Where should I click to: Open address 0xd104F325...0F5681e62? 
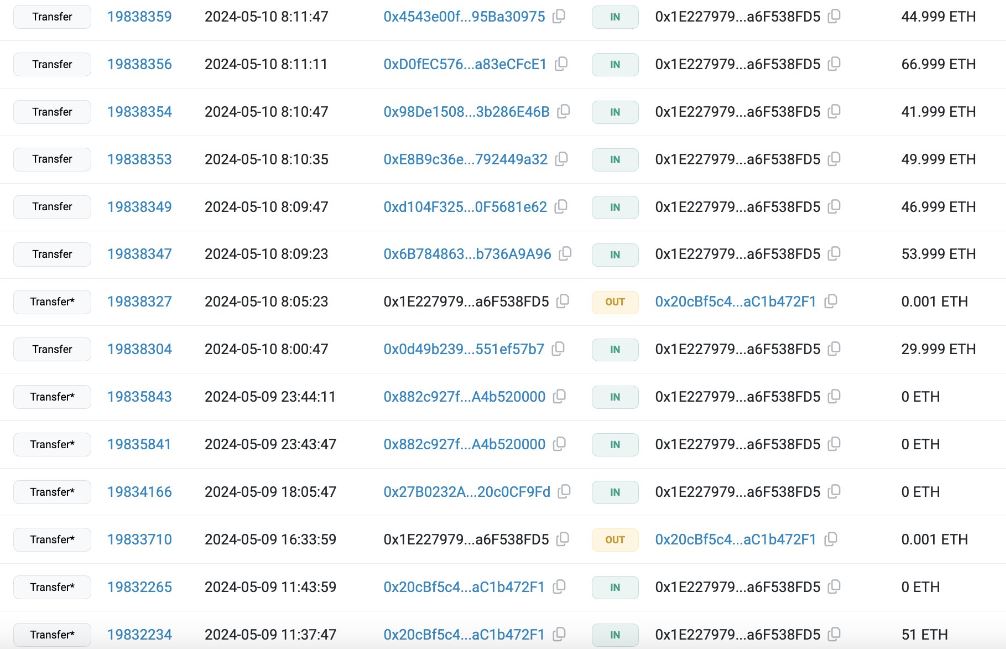point(465,206)
